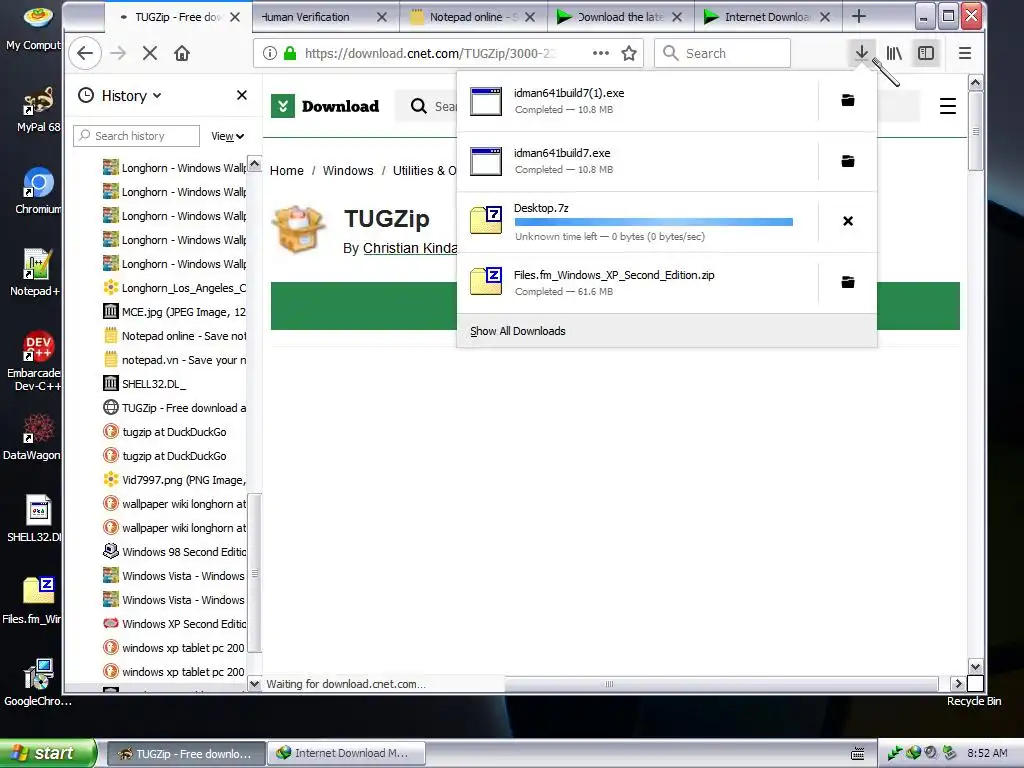Screen dimensions: 1024x768
Task: Open notepad.vn history entry
Action: coord(174,360)
